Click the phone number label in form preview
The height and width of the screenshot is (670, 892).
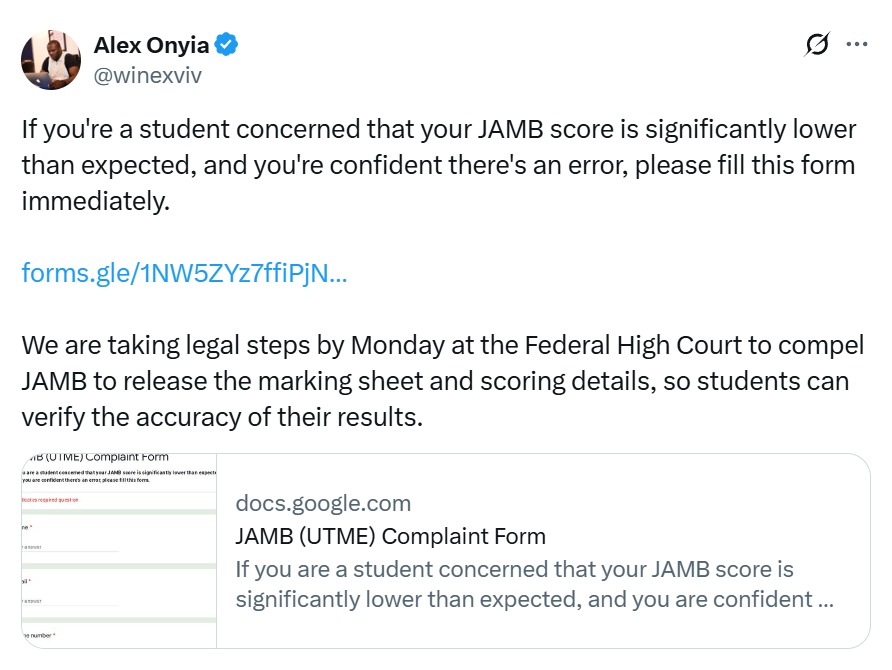(40, 635)
